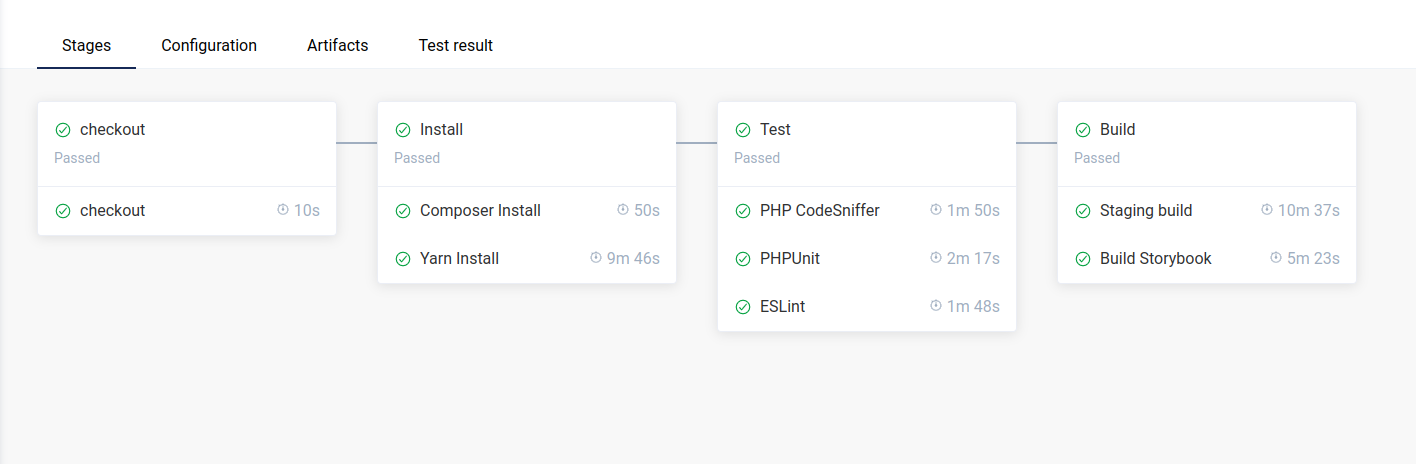Click the check icon in the Test stage header
Viewport: 1416px width, 464px height.
click(x=743, y=130)
